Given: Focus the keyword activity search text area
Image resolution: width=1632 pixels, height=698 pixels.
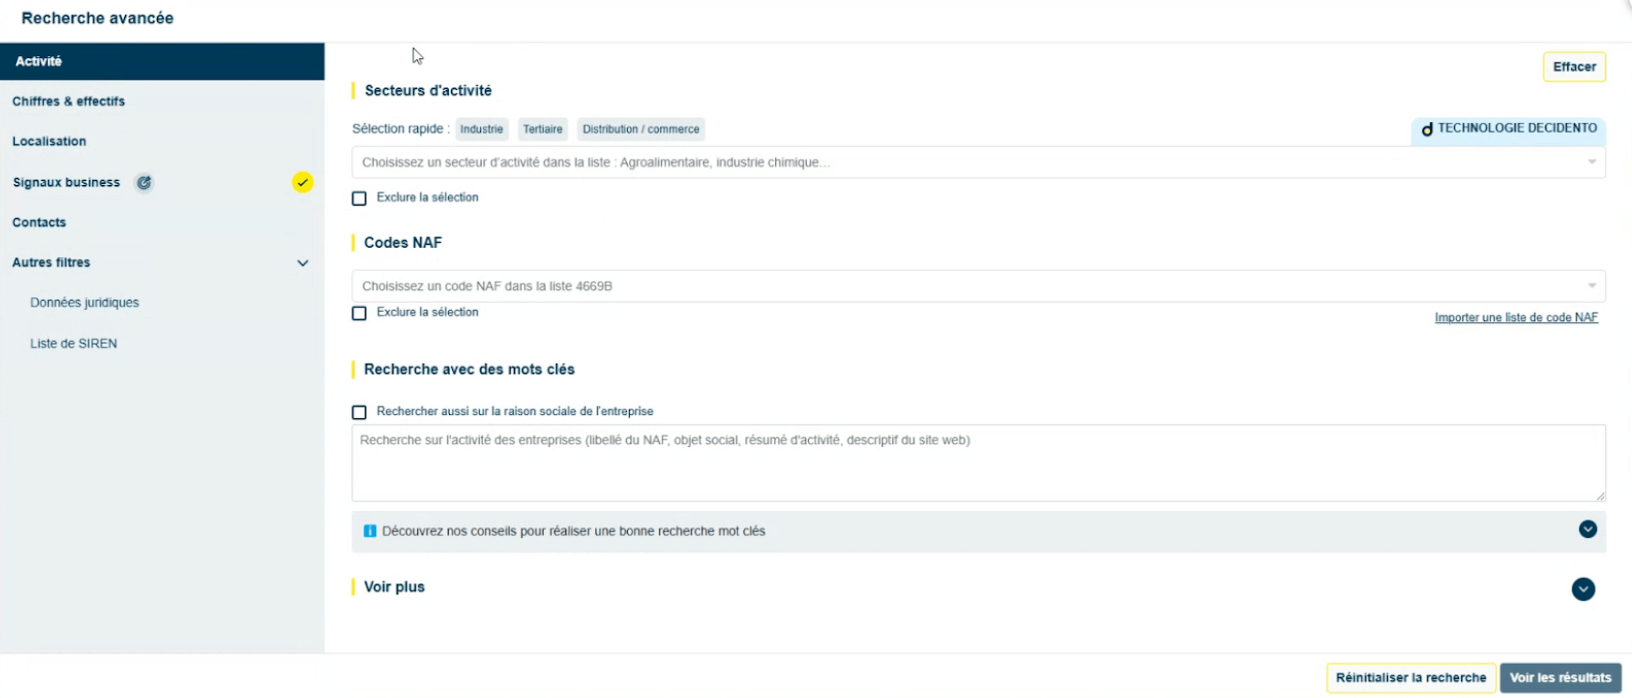Looking at the screenshot, I should (978, 463).
